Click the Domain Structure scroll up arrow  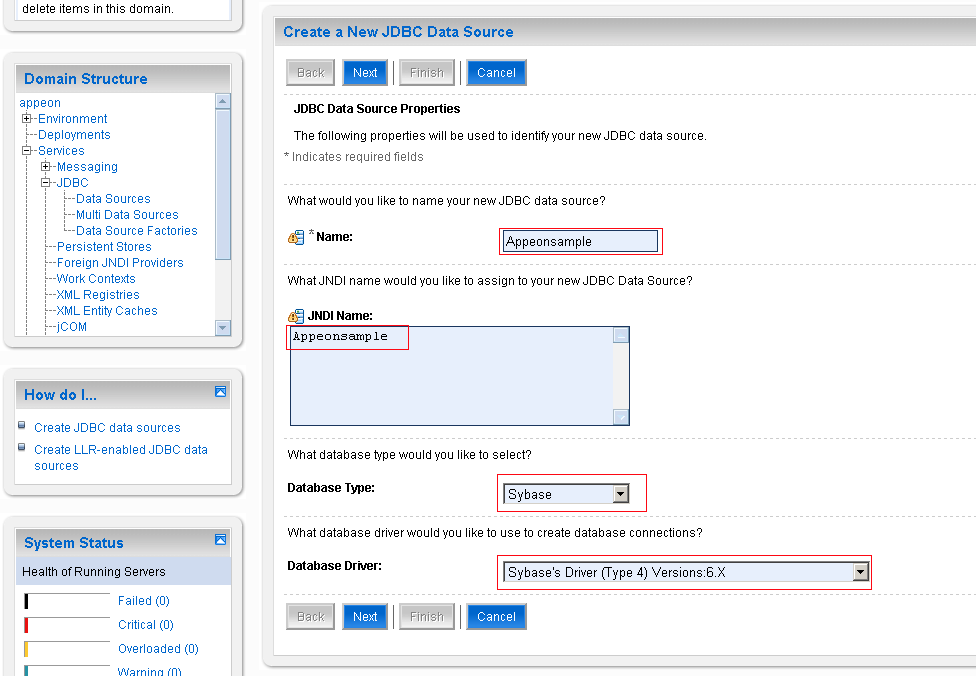coord(223,101)
